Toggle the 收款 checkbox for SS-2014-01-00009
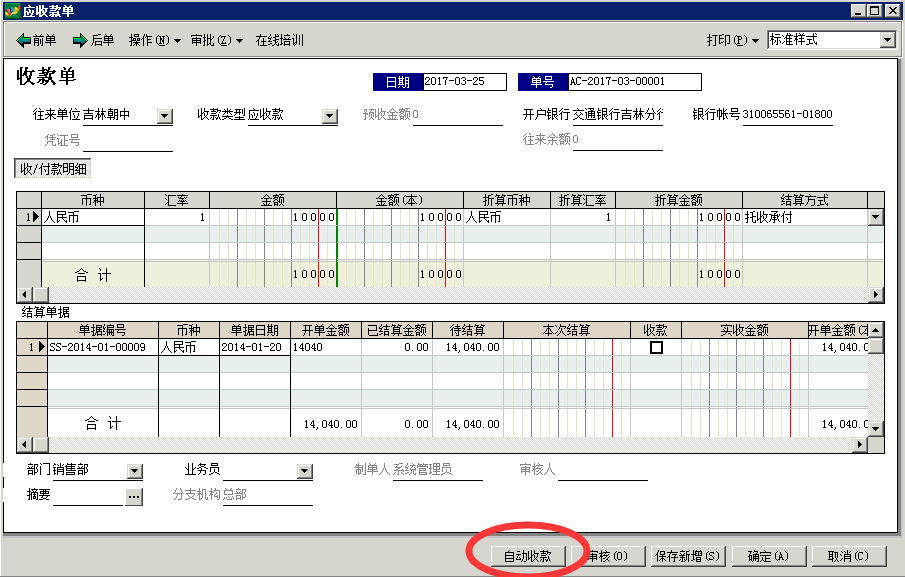905x577 pixels. tap(656, 347)
